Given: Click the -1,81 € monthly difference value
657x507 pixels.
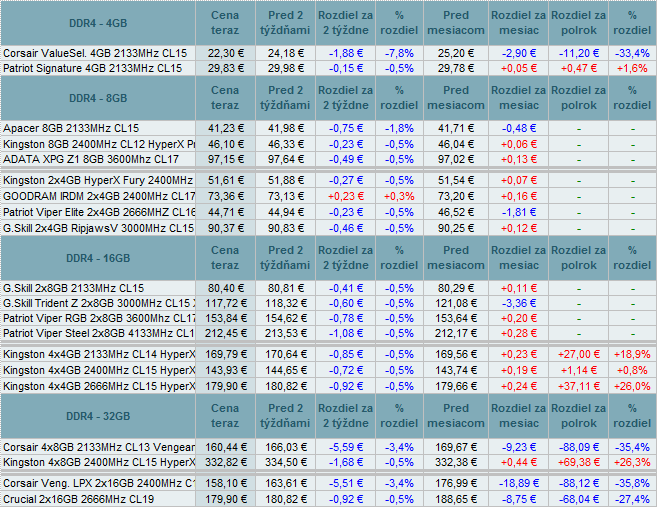Looking at the screenshot, I should 519,212.
